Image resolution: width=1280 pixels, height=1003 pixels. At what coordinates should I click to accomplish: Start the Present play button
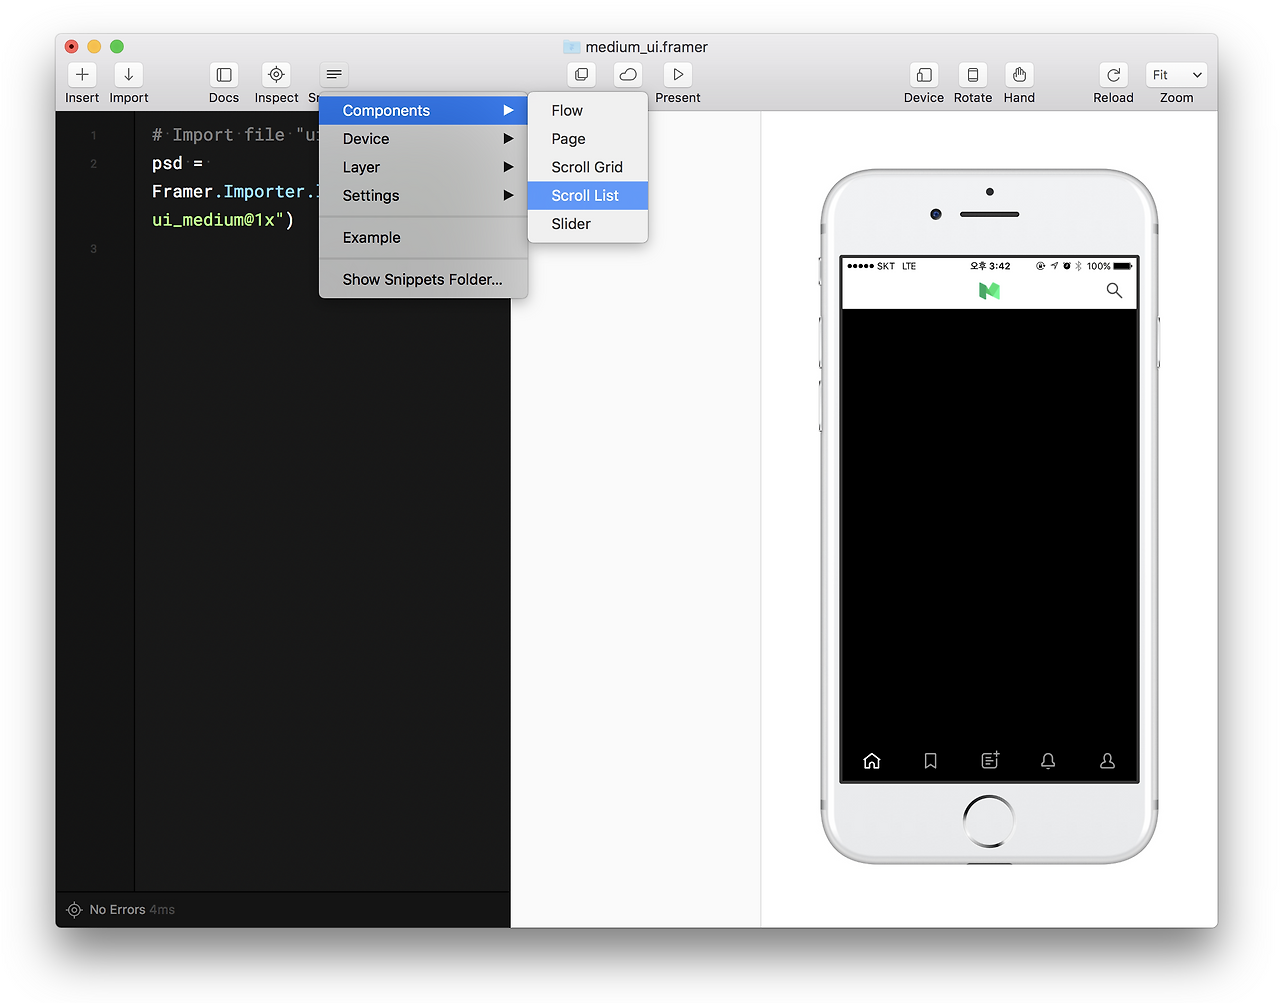point(678,75)
